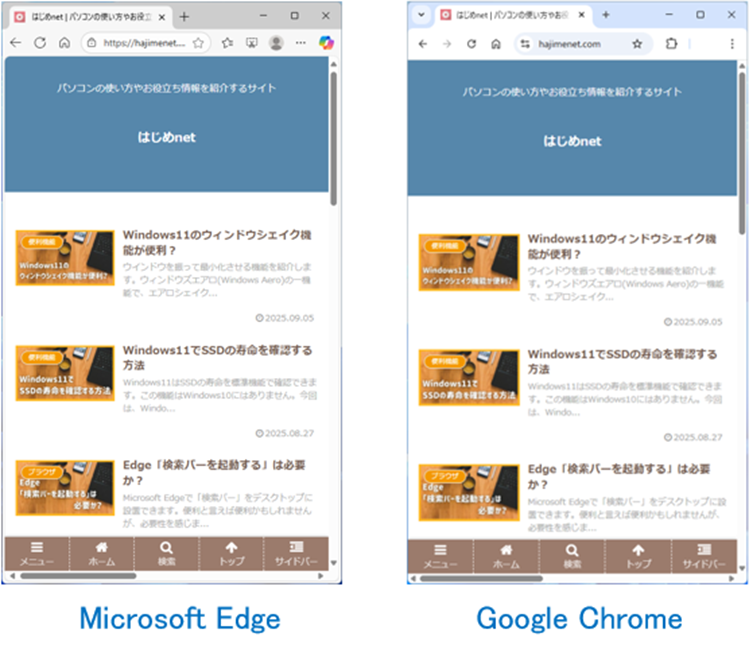Screen dimensions: 749x645
Task: Expand the tab search dropdown in Chrome
Action: coord(421,15)
